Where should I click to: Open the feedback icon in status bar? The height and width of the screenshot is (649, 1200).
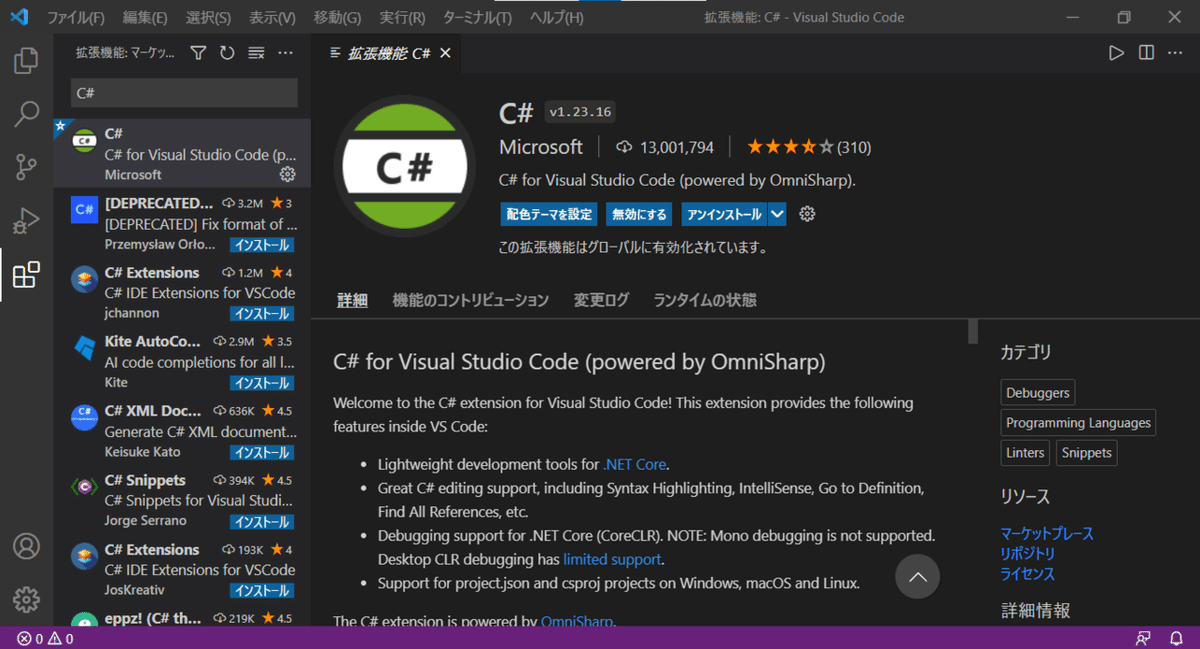(x=1144, y=638)
